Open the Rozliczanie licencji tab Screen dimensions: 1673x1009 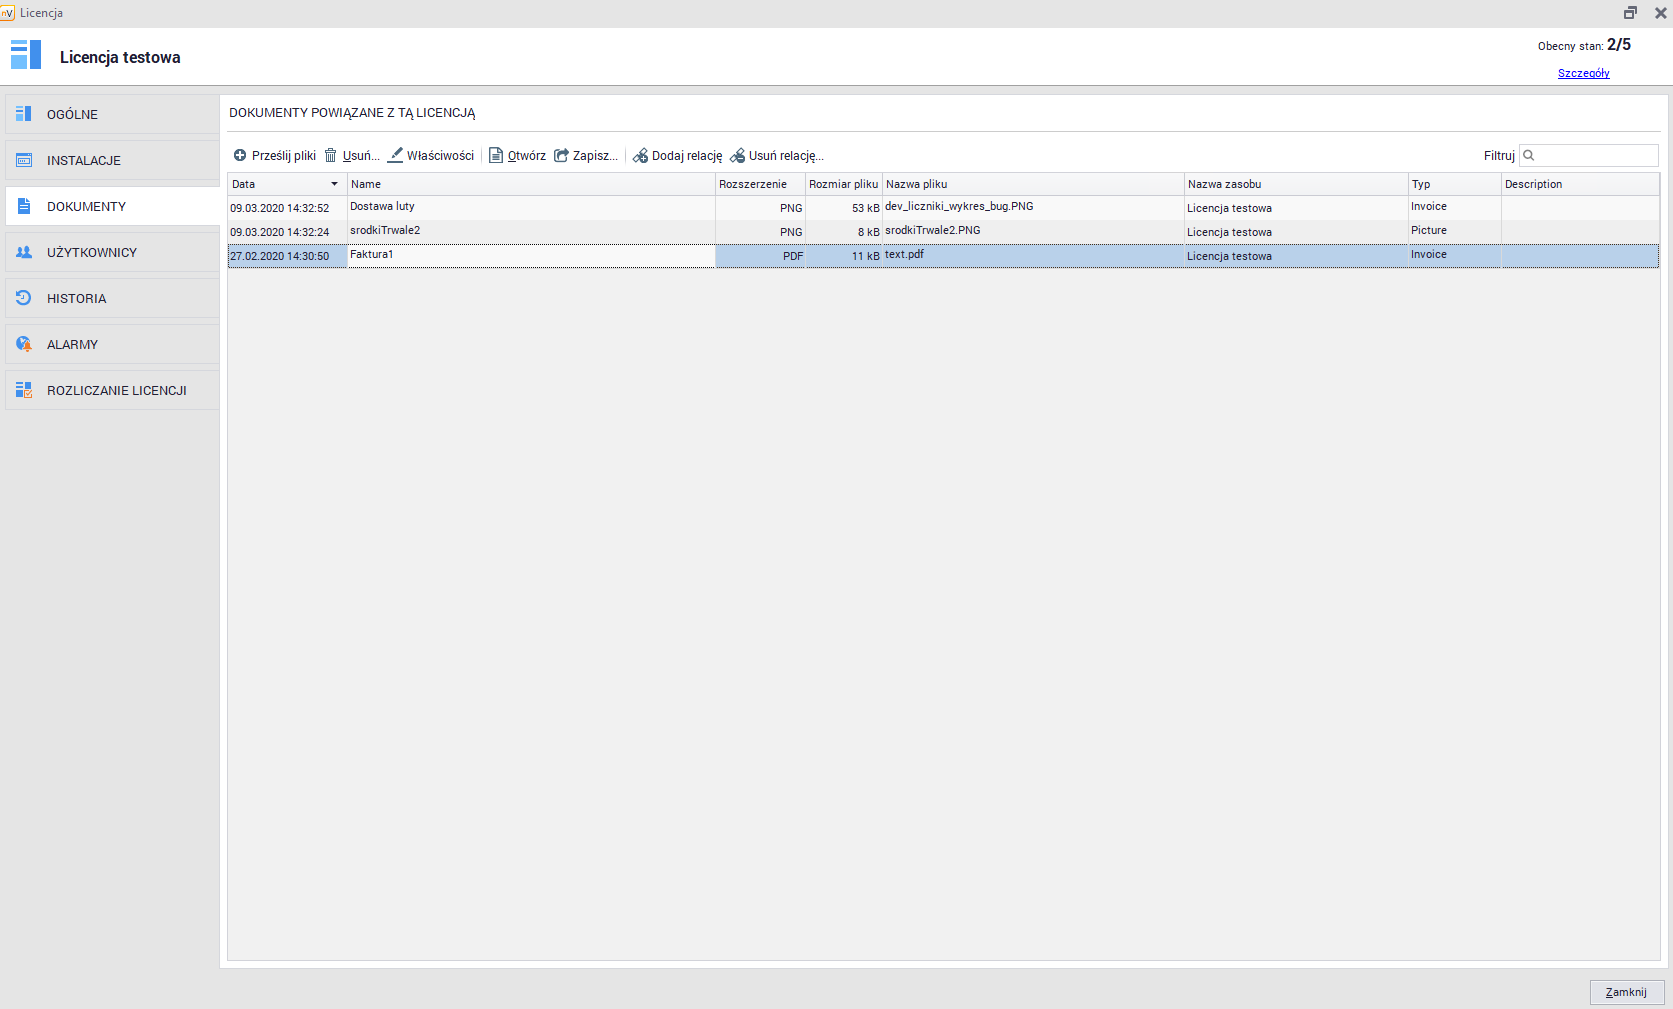point(116,391)
